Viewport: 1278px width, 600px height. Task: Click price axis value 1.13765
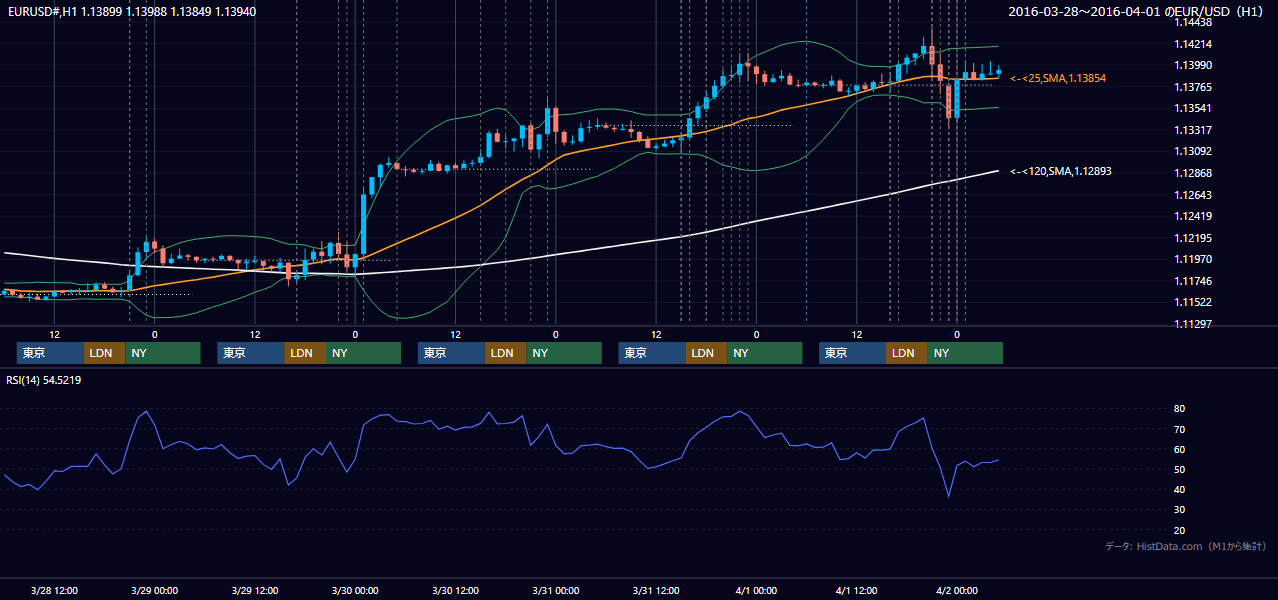1192,87
